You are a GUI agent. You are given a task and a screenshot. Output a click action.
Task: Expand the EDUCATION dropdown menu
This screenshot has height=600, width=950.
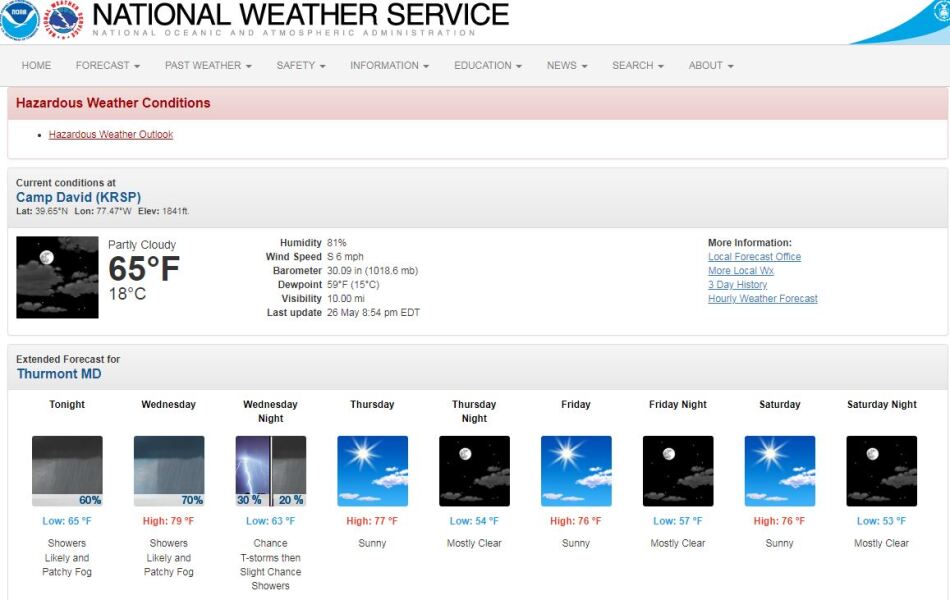(488, 65)
